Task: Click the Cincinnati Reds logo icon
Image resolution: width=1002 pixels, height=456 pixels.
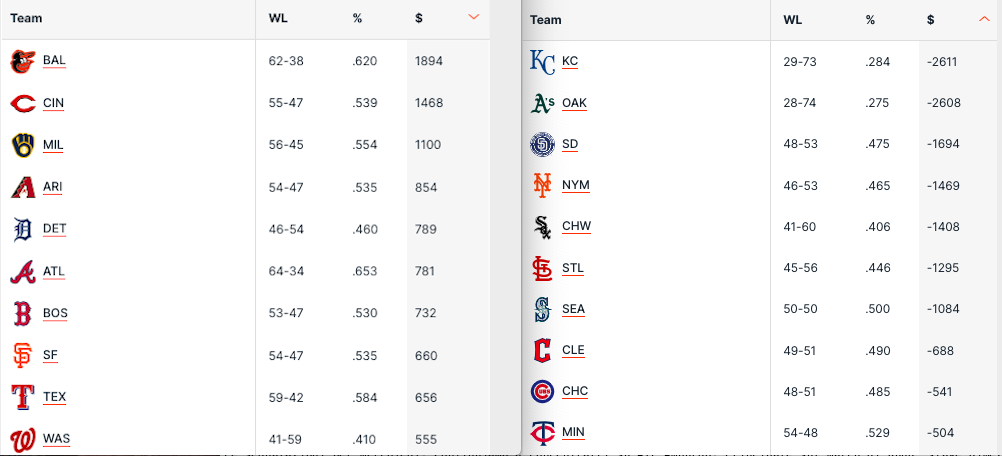Action: click(22, 104)
